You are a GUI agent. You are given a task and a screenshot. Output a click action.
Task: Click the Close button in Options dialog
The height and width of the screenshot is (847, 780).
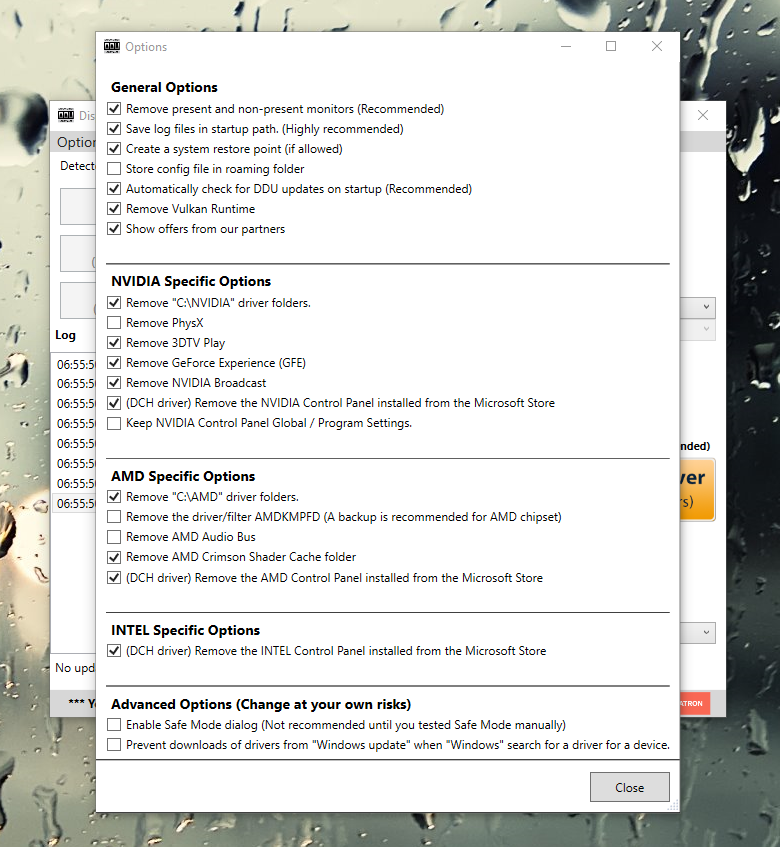tap(629, 787)
